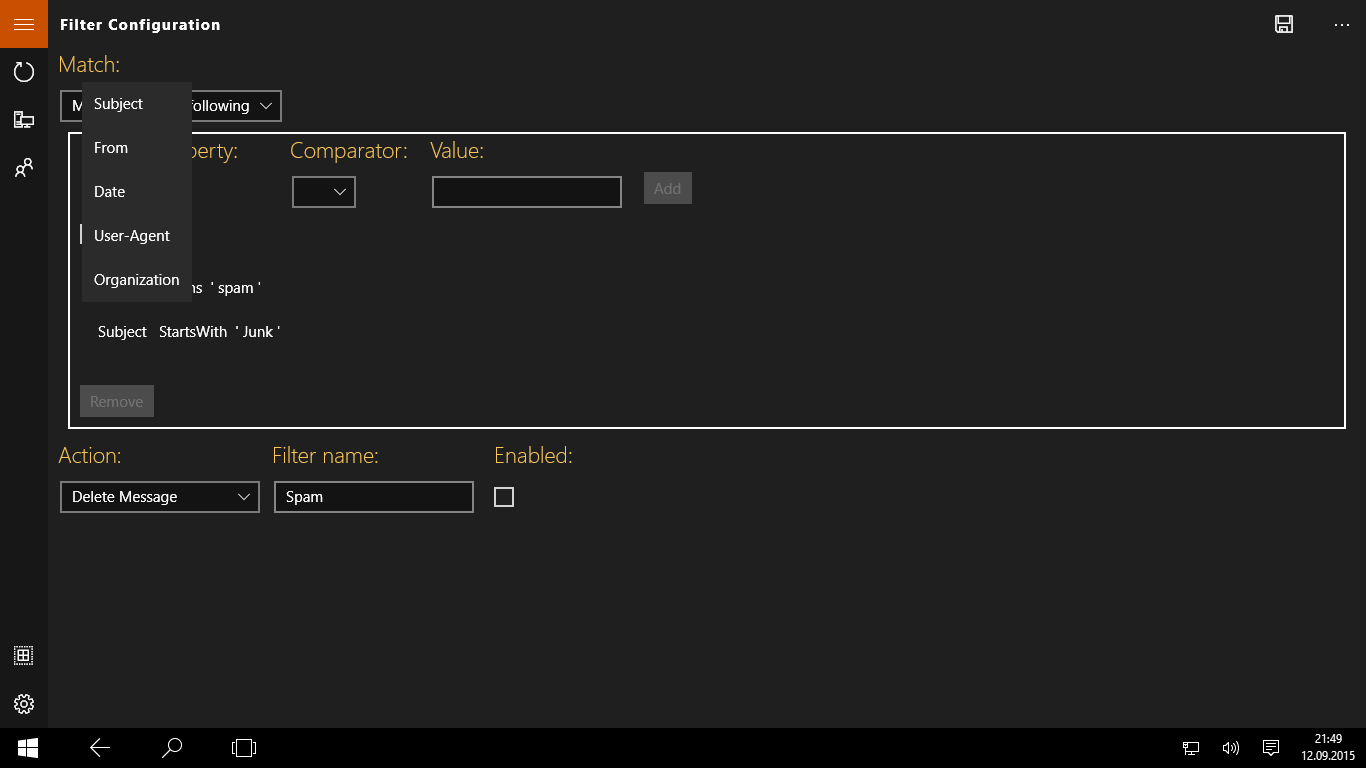Screen dimensions: 1366x768
Task: Click the Remove button below the rules
Action: click(x=116, y=400)
